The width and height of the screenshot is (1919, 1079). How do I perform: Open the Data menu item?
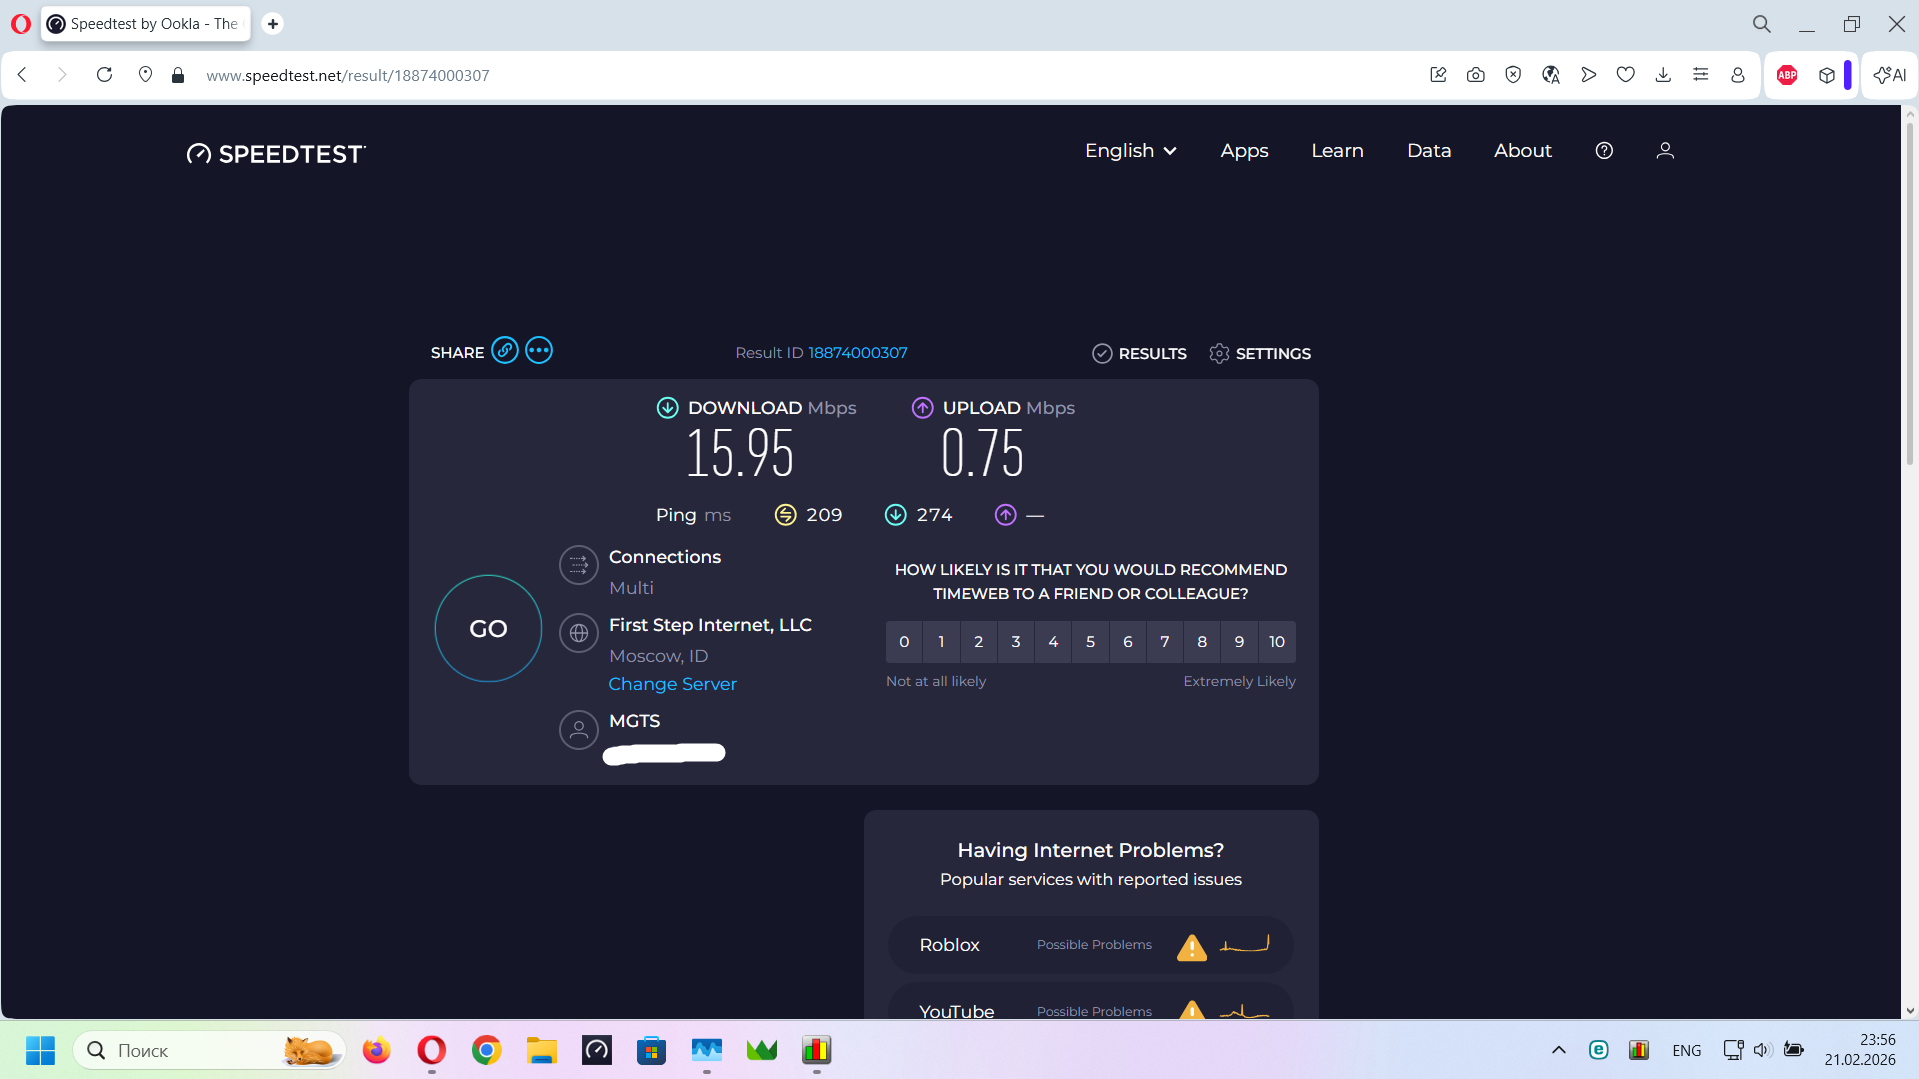[x=1429, y=151]
